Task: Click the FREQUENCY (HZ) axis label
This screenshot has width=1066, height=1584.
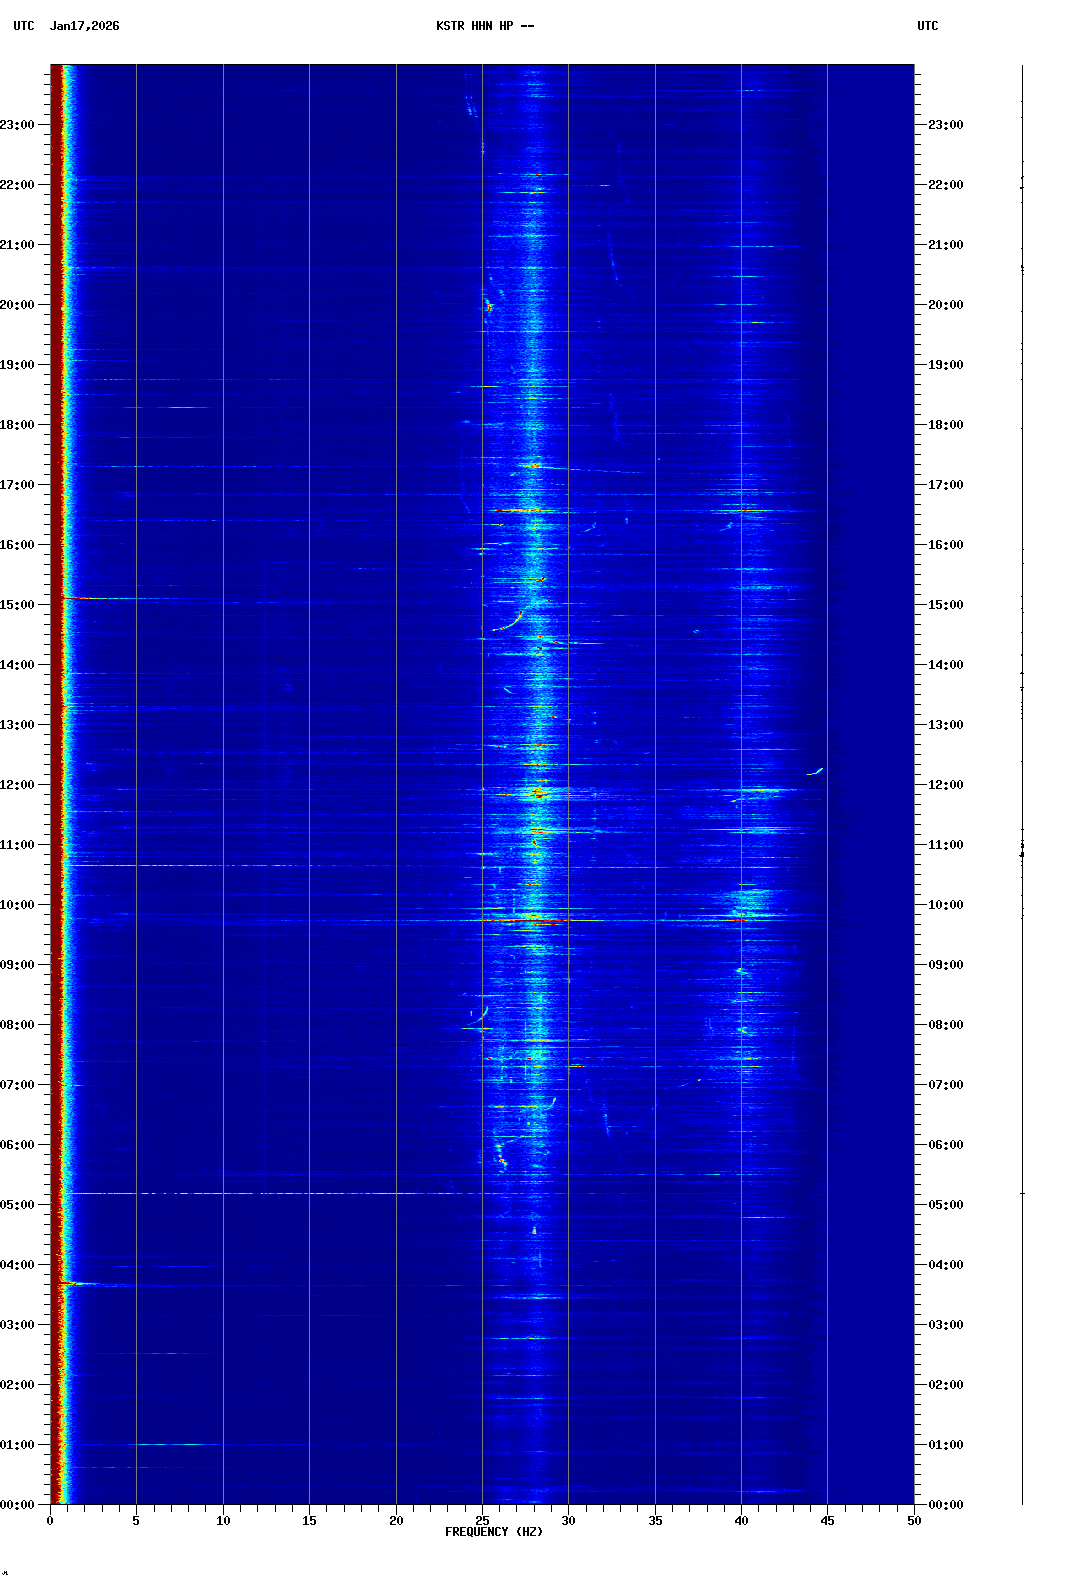Action: (493, 1532)
